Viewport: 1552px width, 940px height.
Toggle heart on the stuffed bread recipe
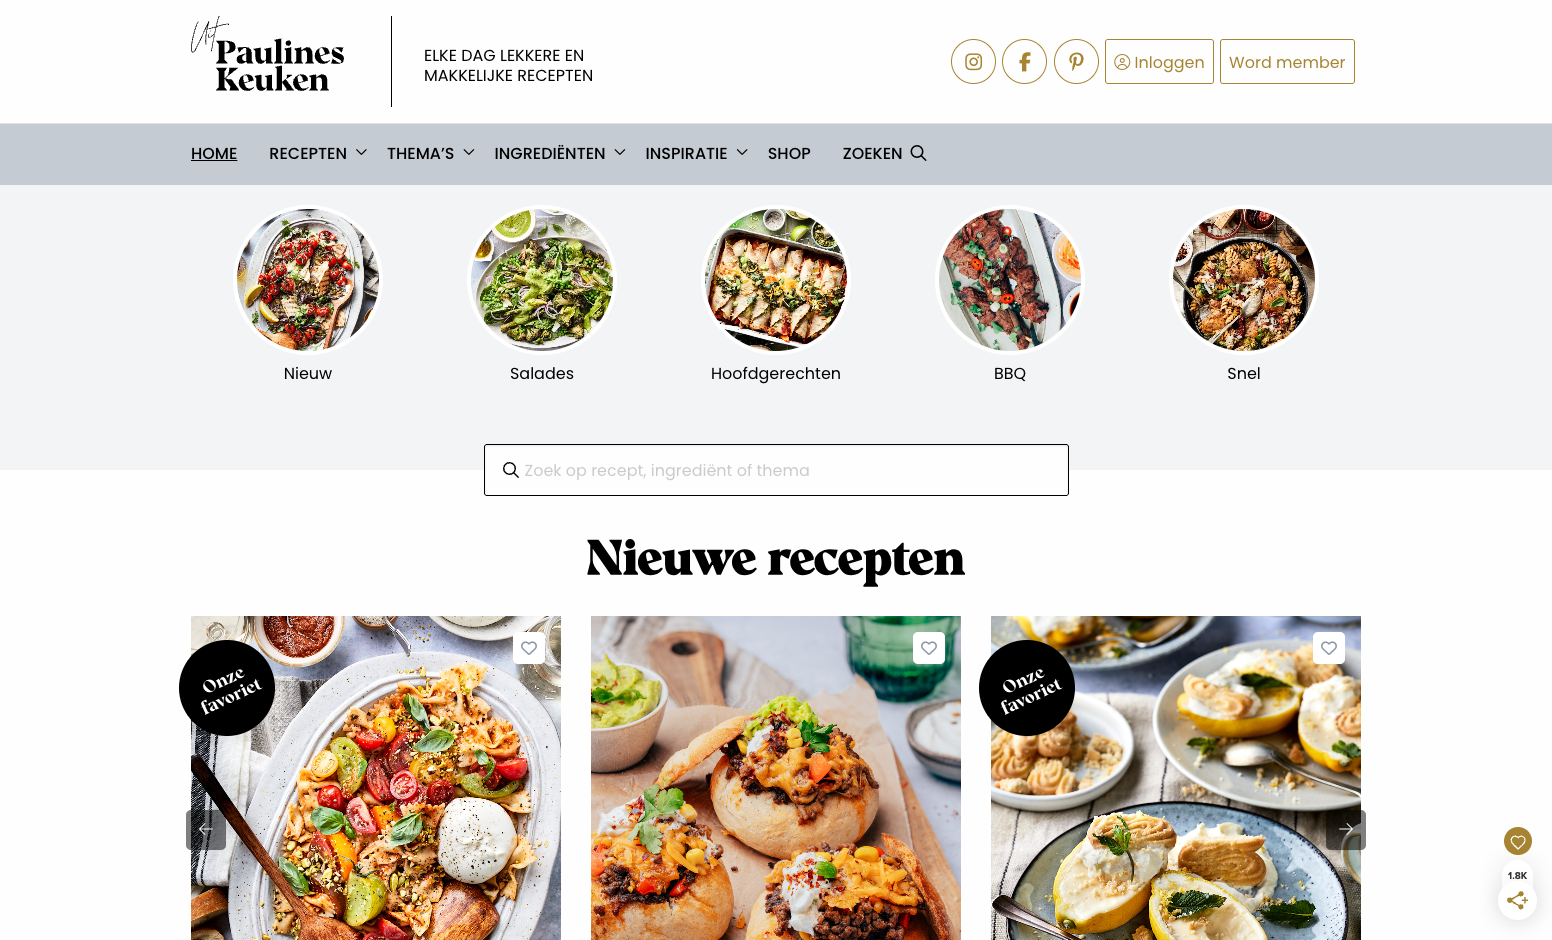coord(929,648)
